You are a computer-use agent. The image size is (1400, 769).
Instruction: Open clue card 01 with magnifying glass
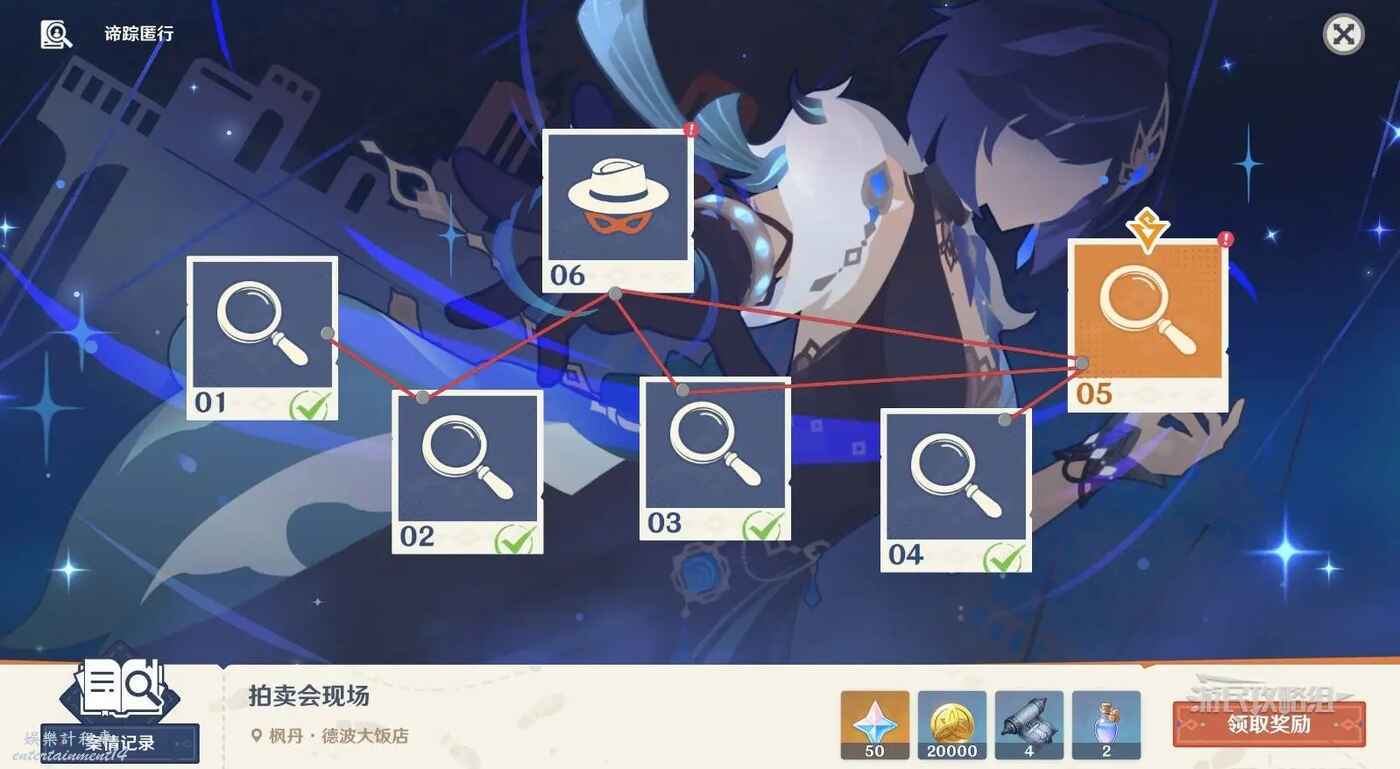tap(262, 338)
